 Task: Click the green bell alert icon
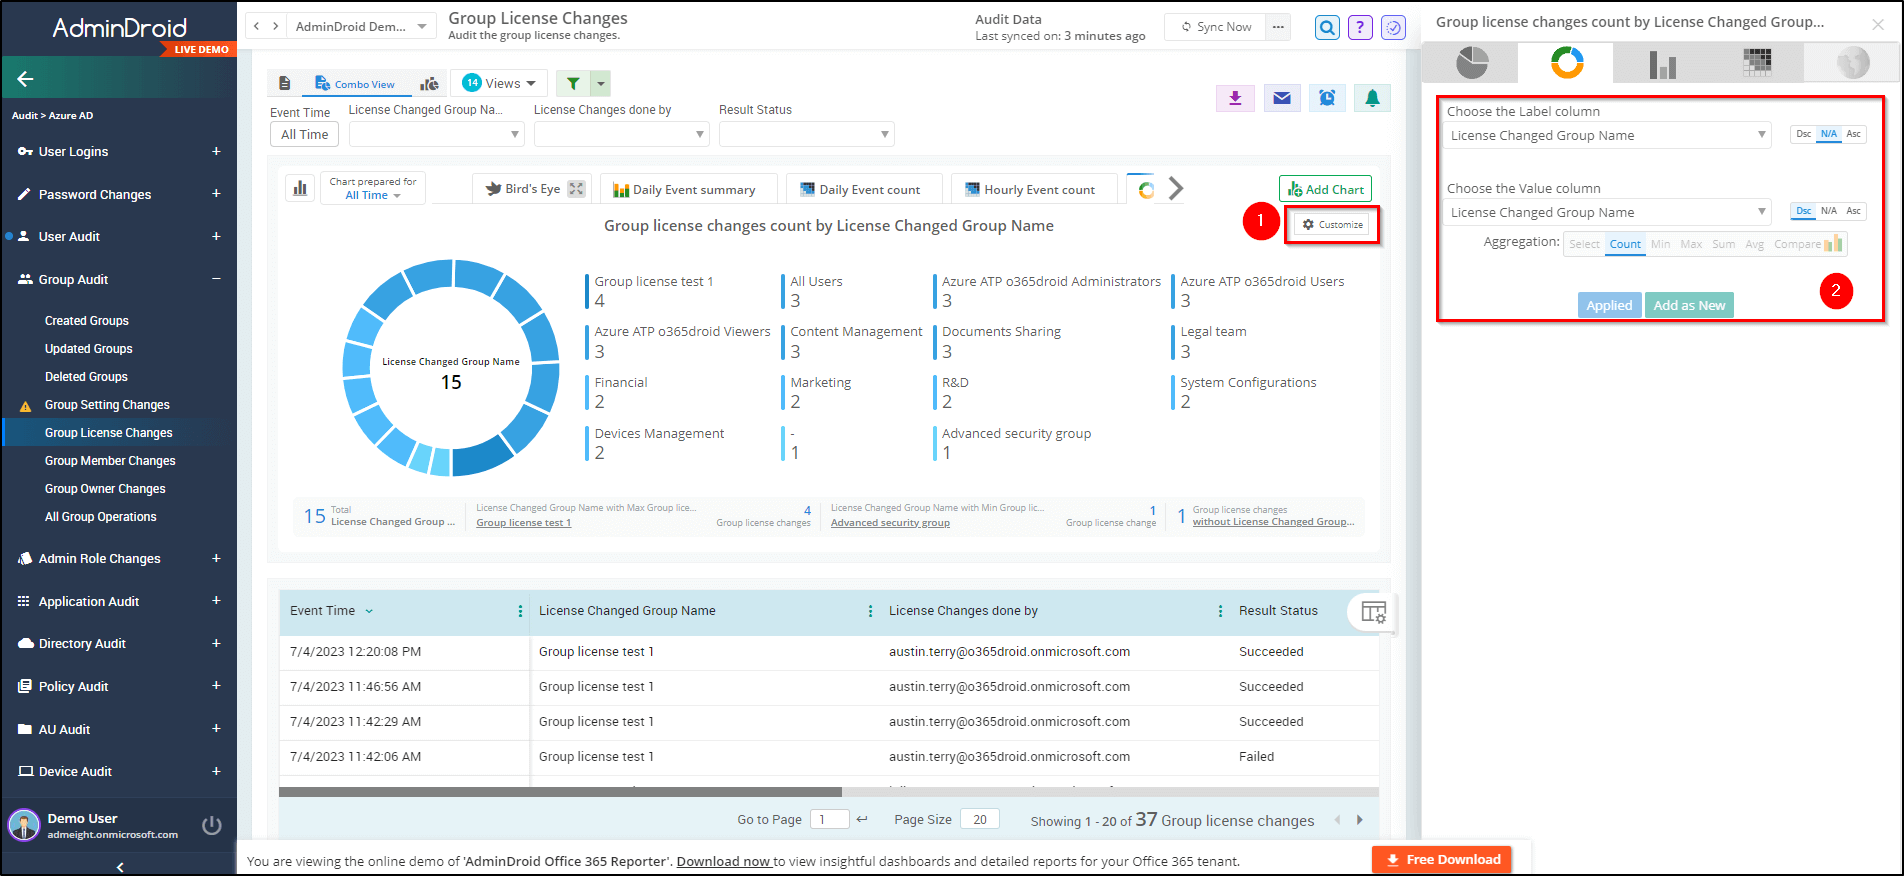click(1372, 98)
